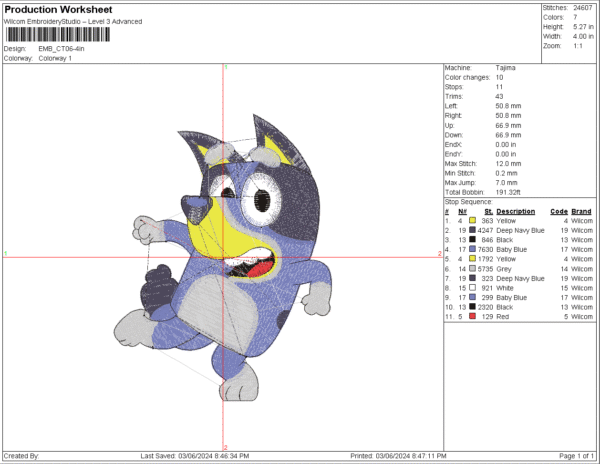The width and height of the screenshot is (600, 464).
Task: Select the stitch count 1792 in stop 5
Action: pyautogui.click(x=485, y=259)
